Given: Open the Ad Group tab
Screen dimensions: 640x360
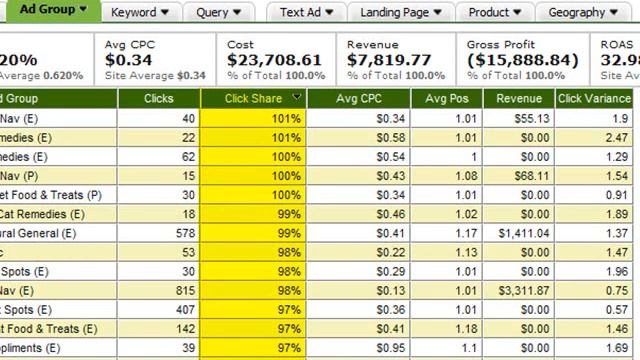Looking at the screenshot, I should coord(53,10).
